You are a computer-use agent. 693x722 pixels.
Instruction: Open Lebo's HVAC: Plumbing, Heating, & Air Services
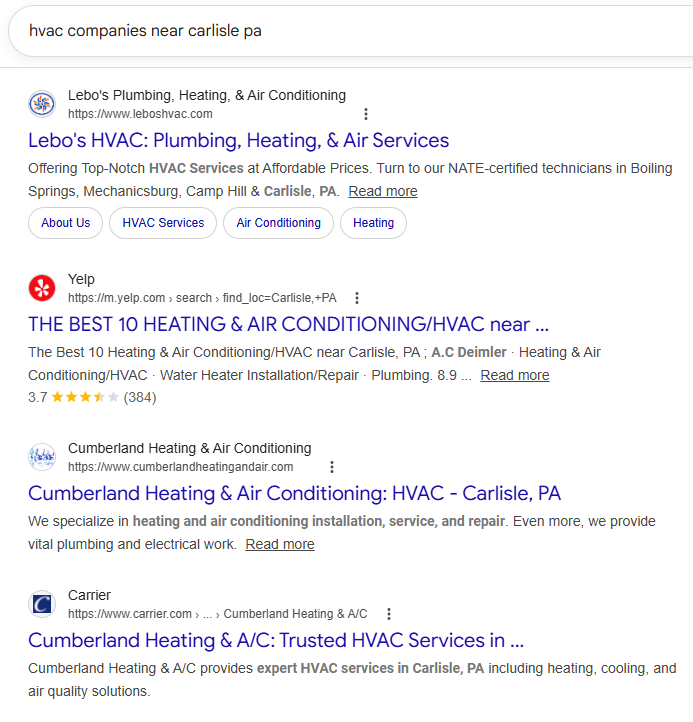[238, 140]
